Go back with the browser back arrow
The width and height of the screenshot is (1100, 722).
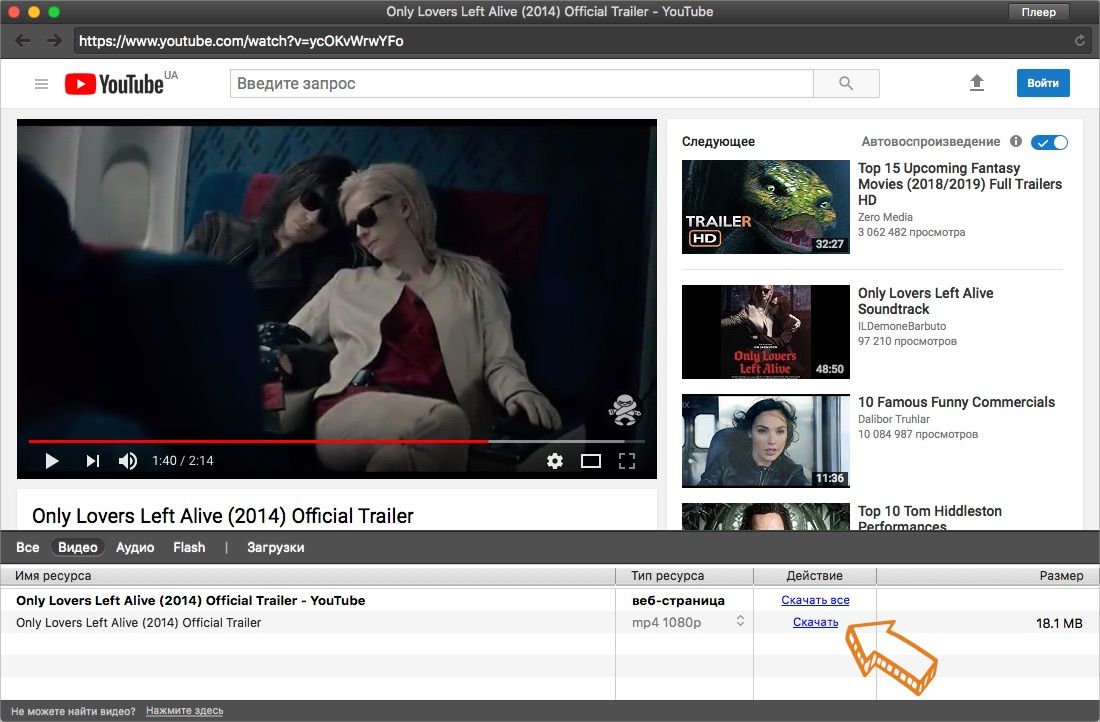click(22, 41)
